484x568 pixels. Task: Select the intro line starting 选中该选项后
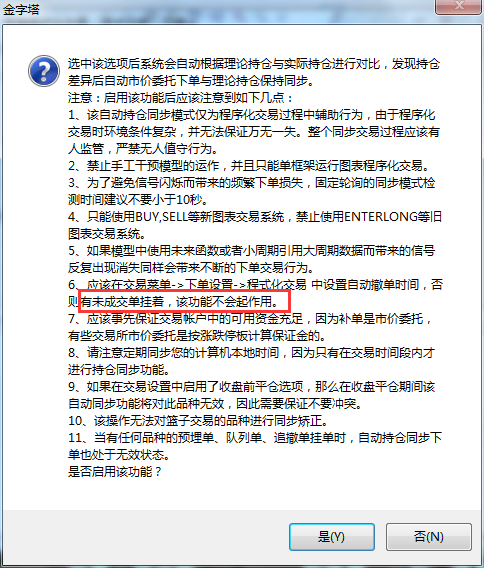pos(254,72)
